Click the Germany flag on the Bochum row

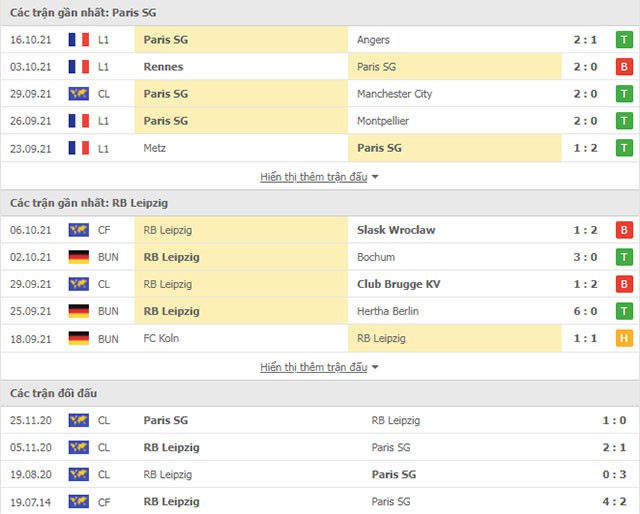(x=79, y=257)
